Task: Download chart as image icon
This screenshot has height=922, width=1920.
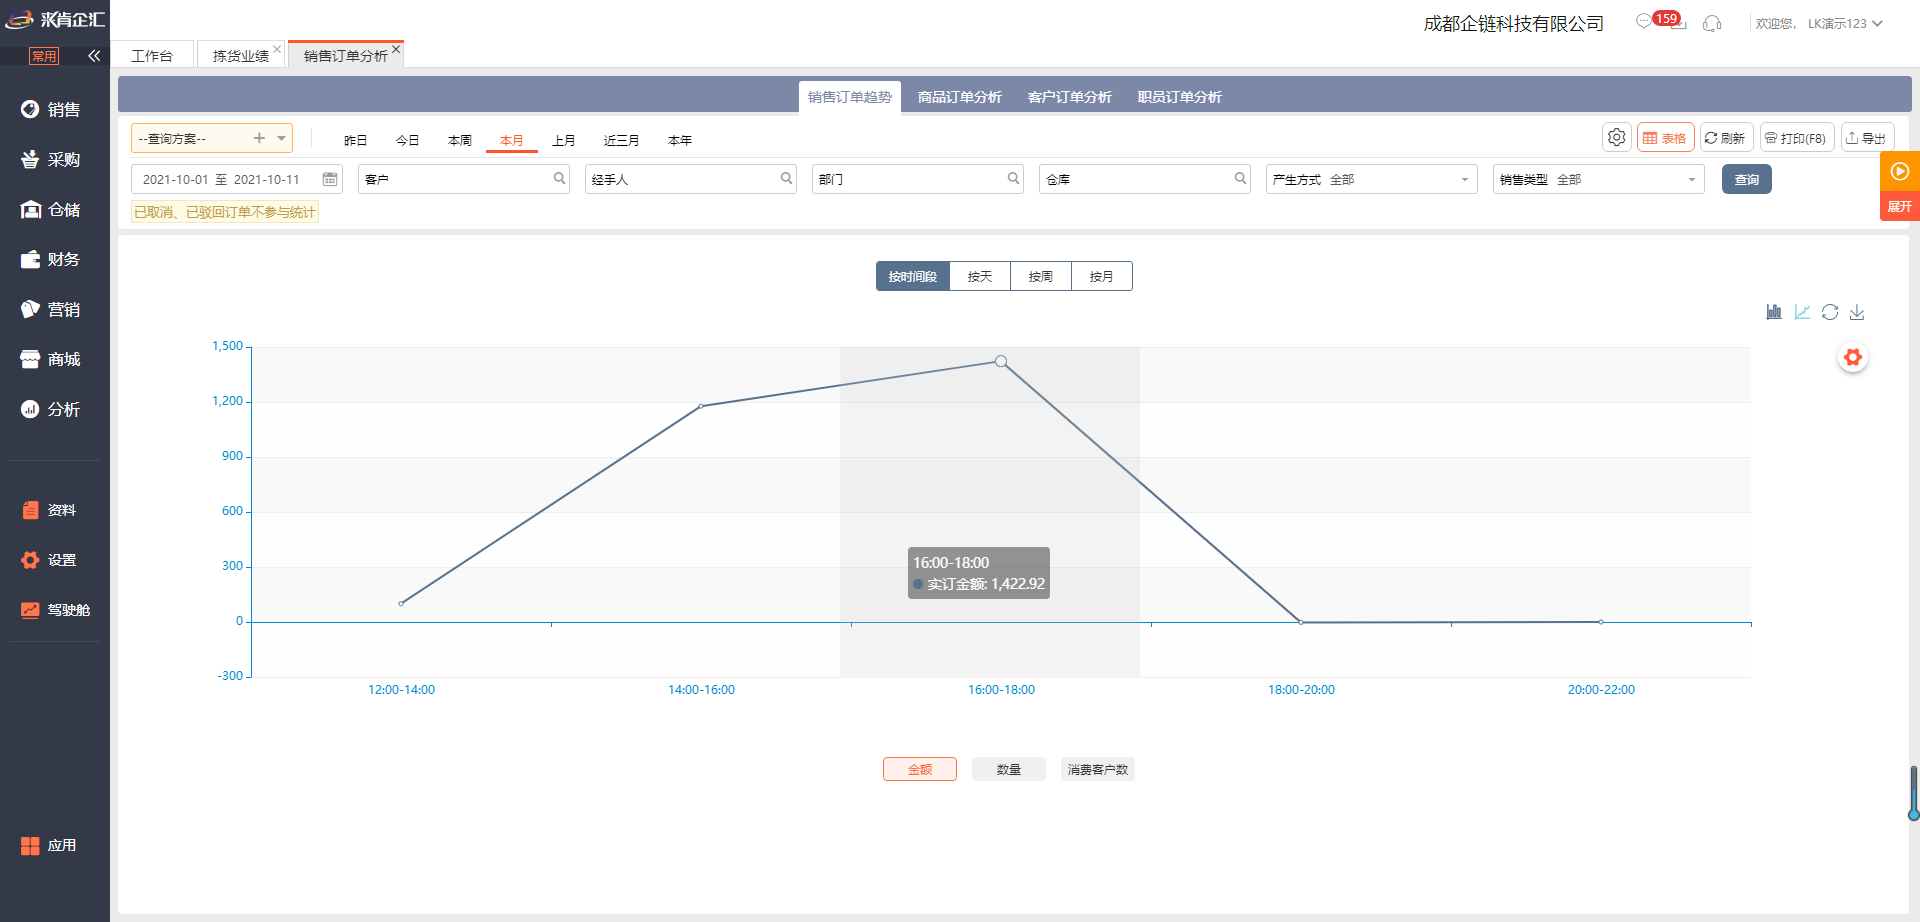Action: [1857, 312]
